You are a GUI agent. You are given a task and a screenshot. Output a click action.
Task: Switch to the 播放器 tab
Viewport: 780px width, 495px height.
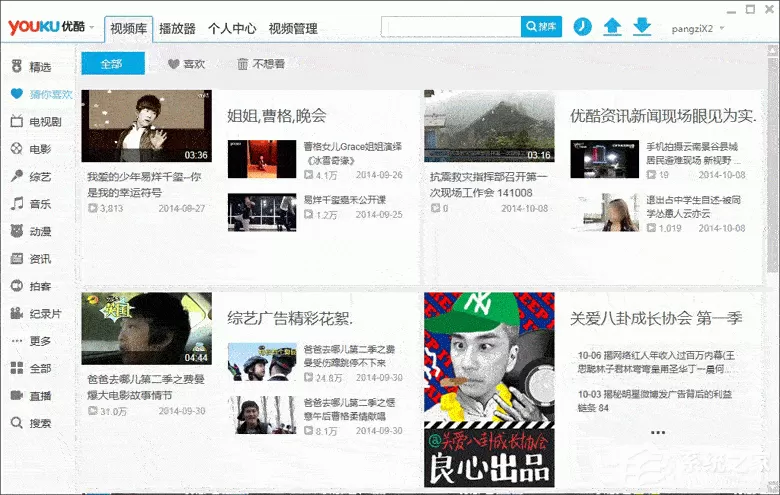(177, 28)
